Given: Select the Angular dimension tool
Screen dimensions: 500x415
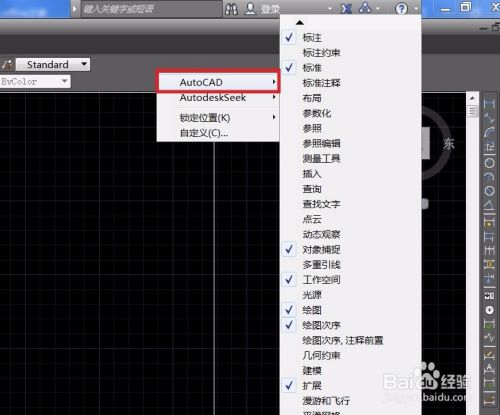Looking at the screenshot, I should pos(489,205).
